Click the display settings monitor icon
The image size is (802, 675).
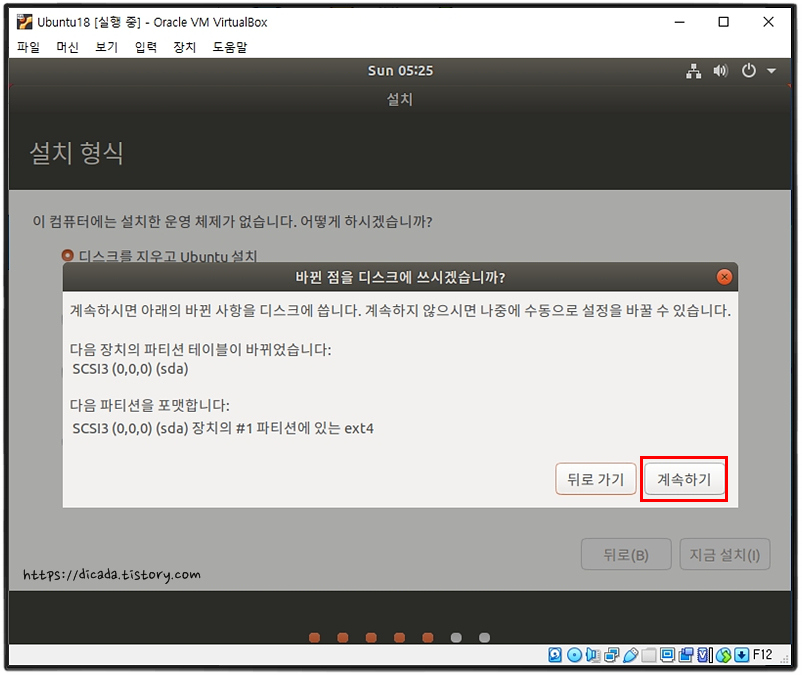667,655
